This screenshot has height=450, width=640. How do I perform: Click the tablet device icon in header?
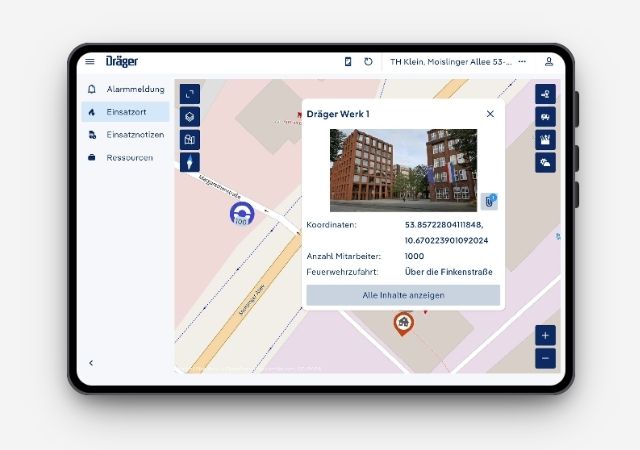coord(348,62)
